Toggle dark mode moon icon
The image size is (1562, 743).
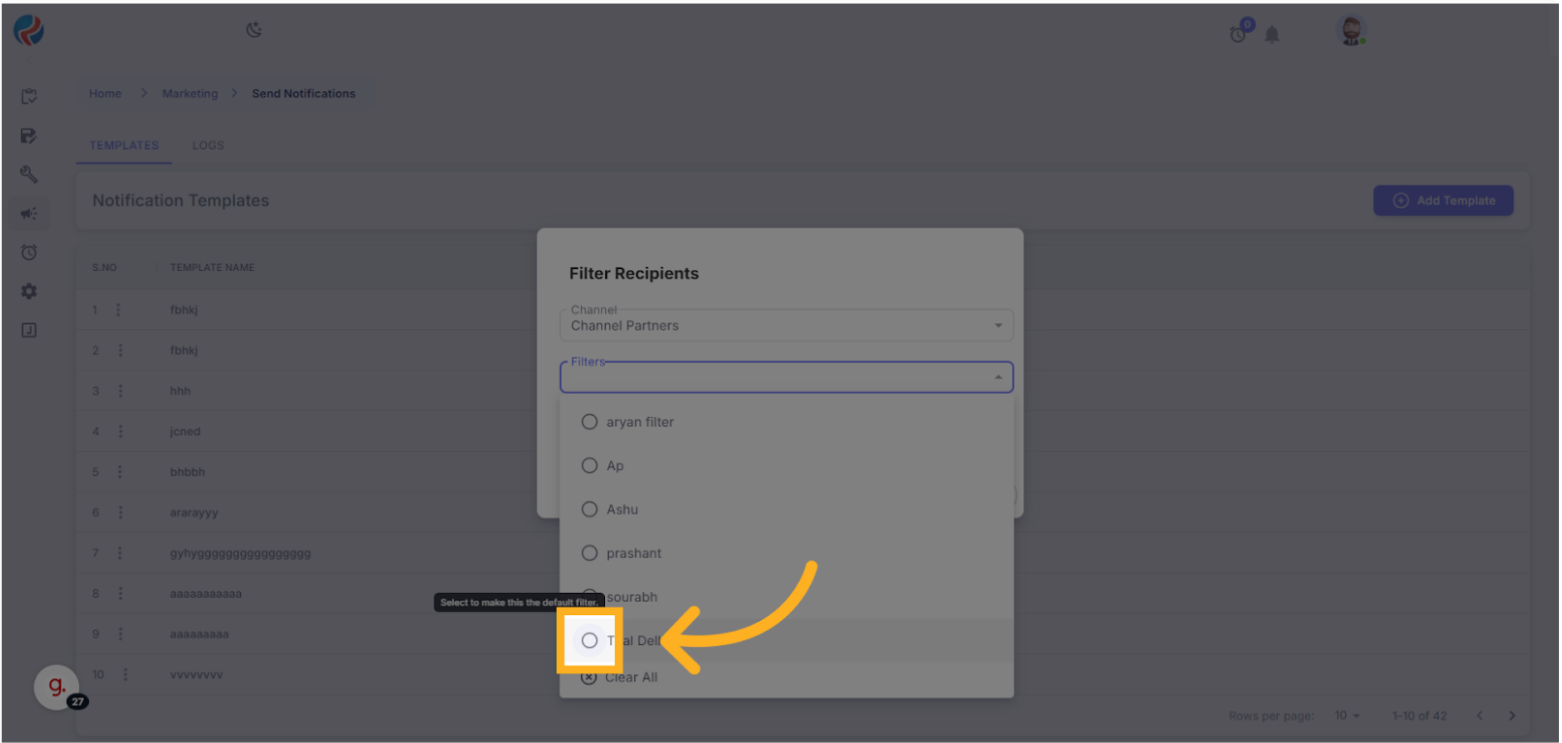coord(254,30)
